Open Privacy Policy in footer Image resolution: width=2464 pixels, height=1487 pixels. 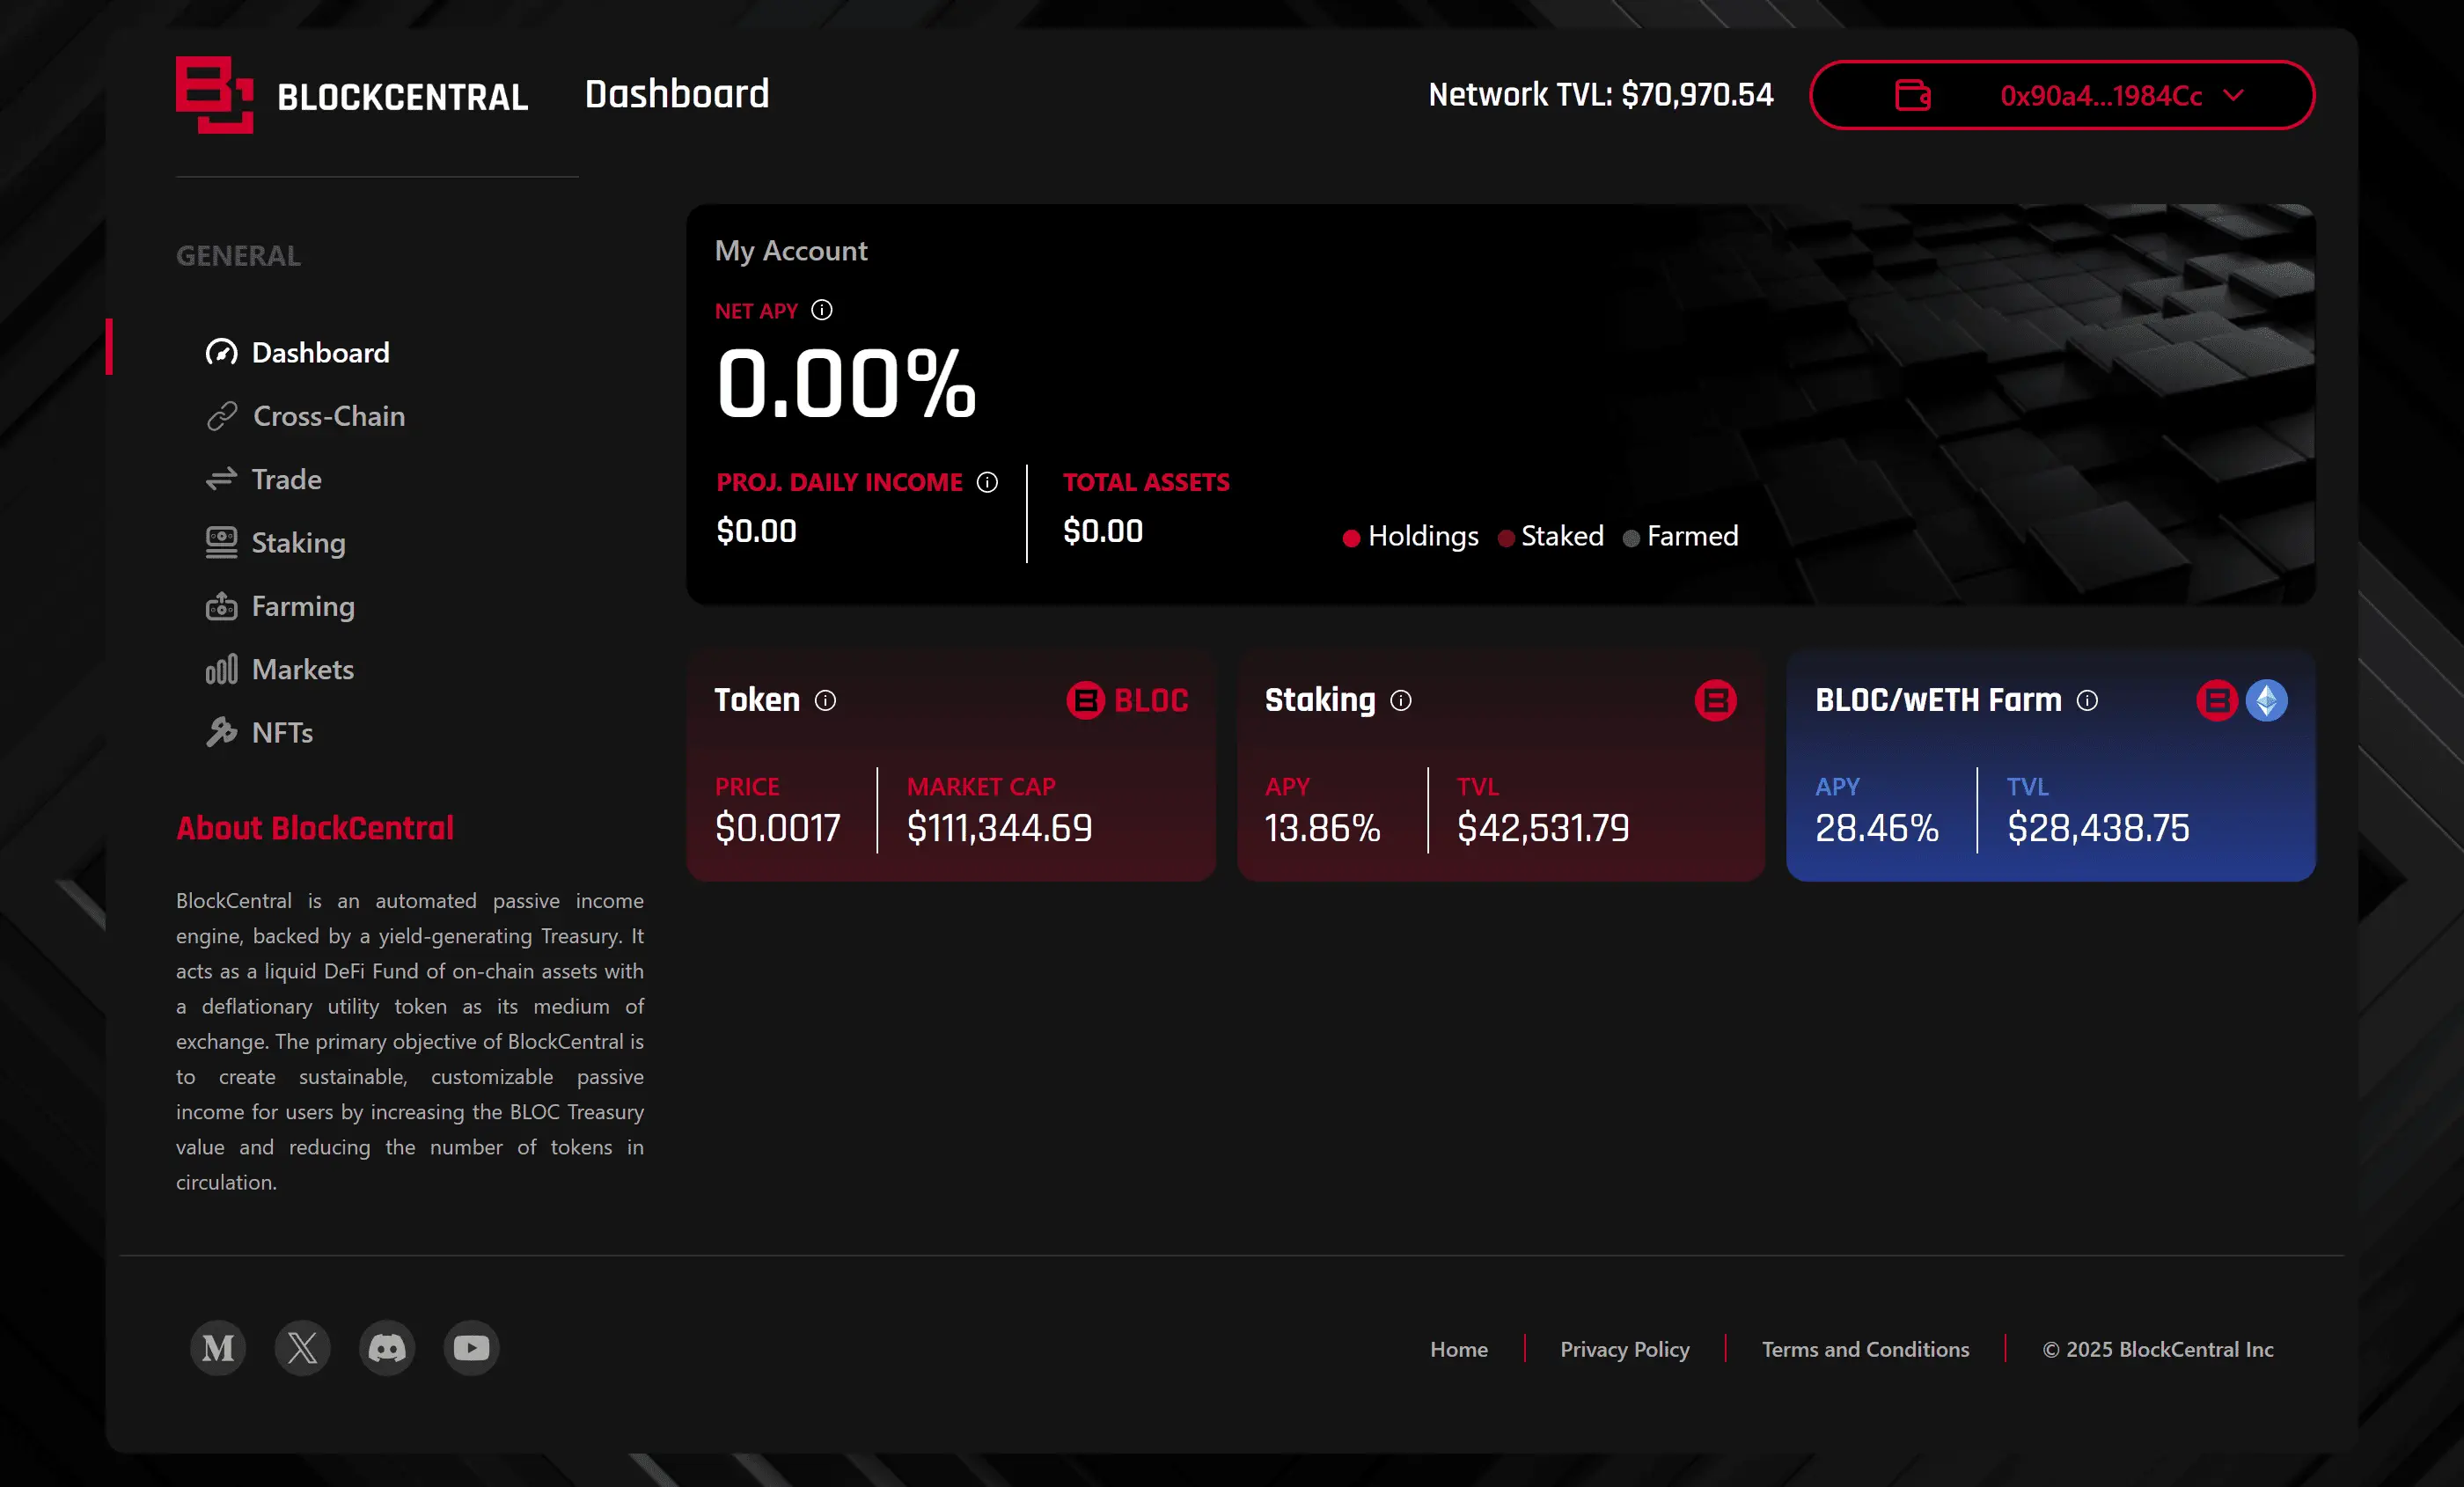(x=1624, y=1348)
